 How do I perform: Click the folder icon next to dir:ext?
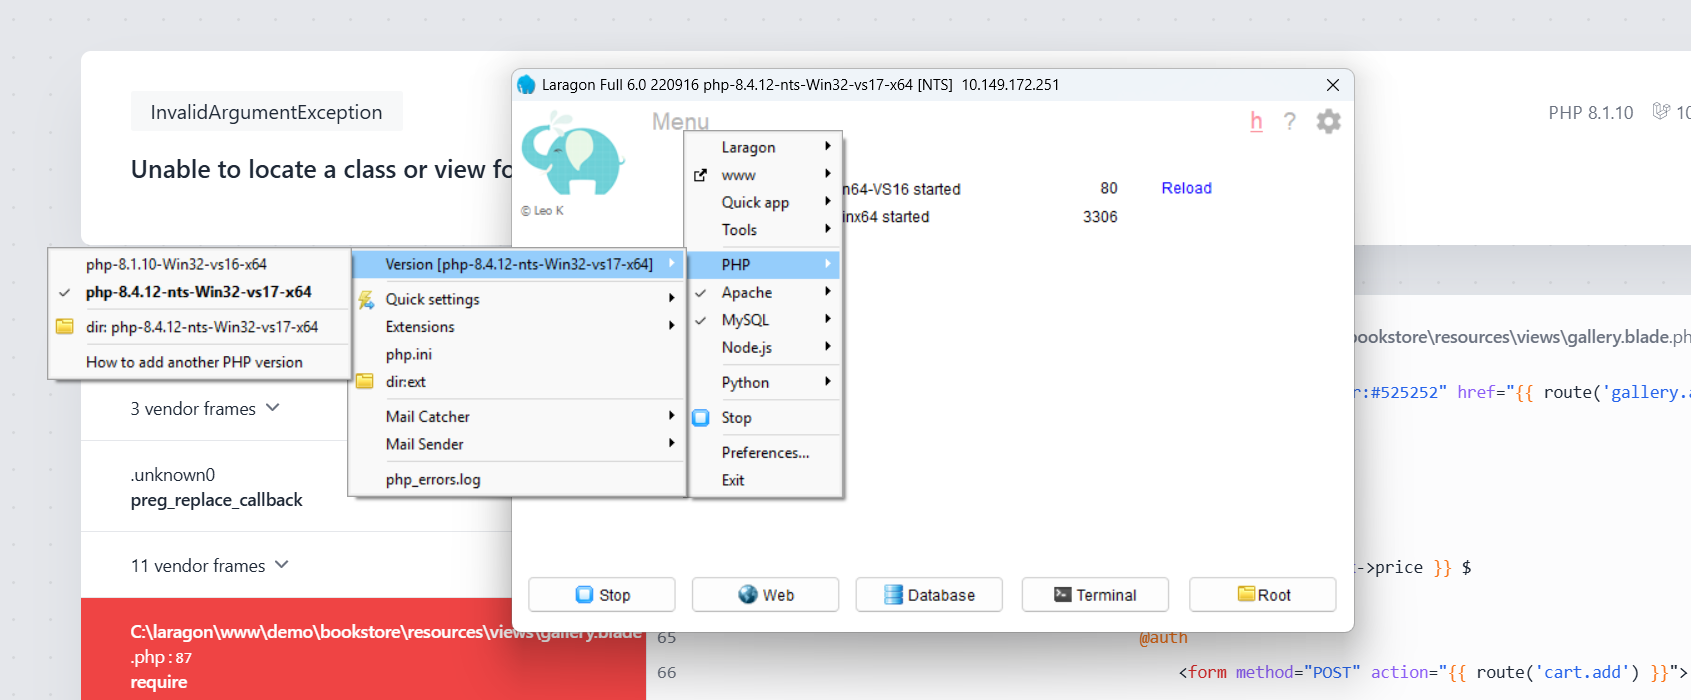click(x=365, y=381)
